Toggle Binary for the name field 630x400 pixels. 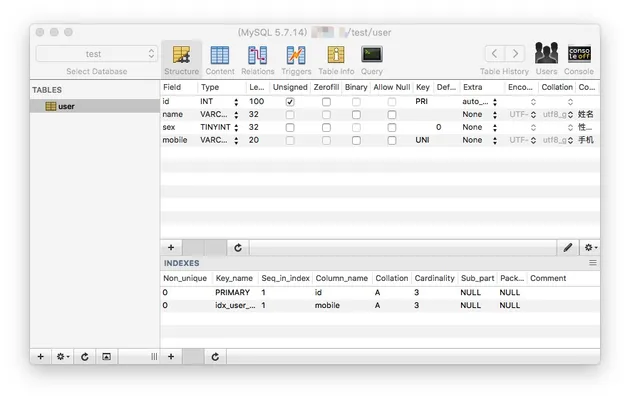tap(356, 115)
